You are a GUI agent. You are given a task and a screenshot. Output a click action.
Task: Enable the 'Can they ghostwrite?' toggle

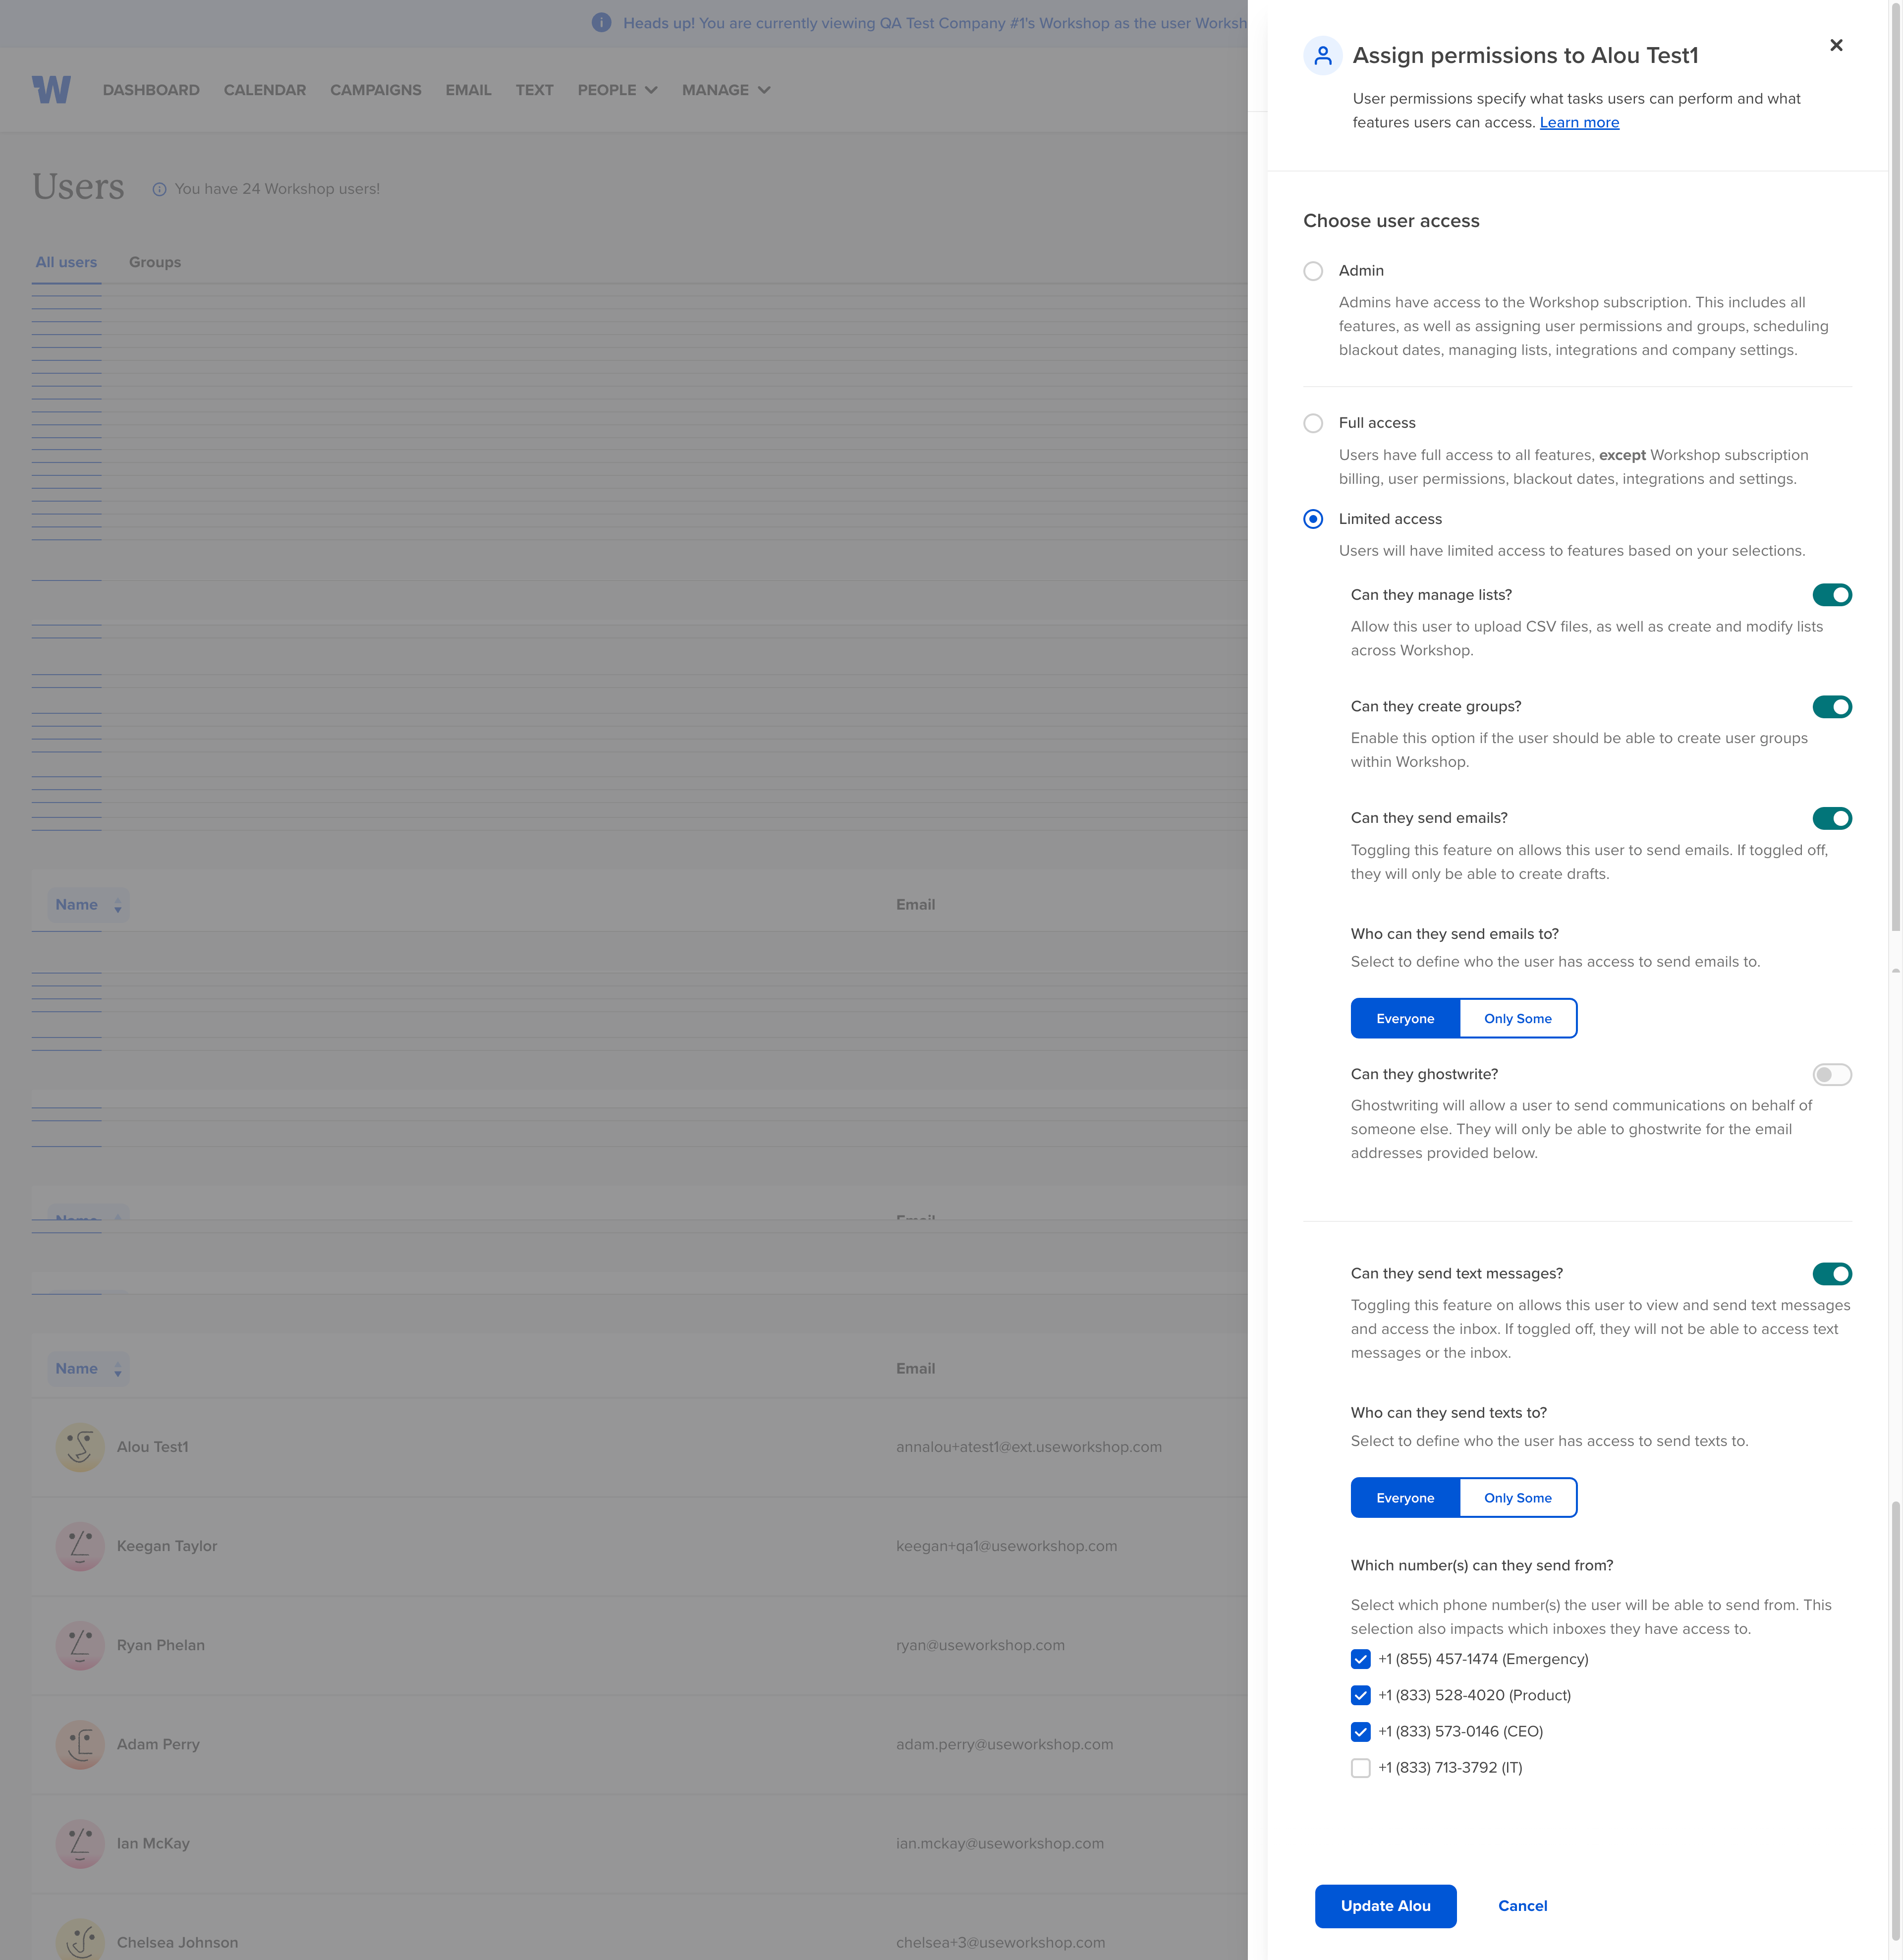point(1832,1074)
